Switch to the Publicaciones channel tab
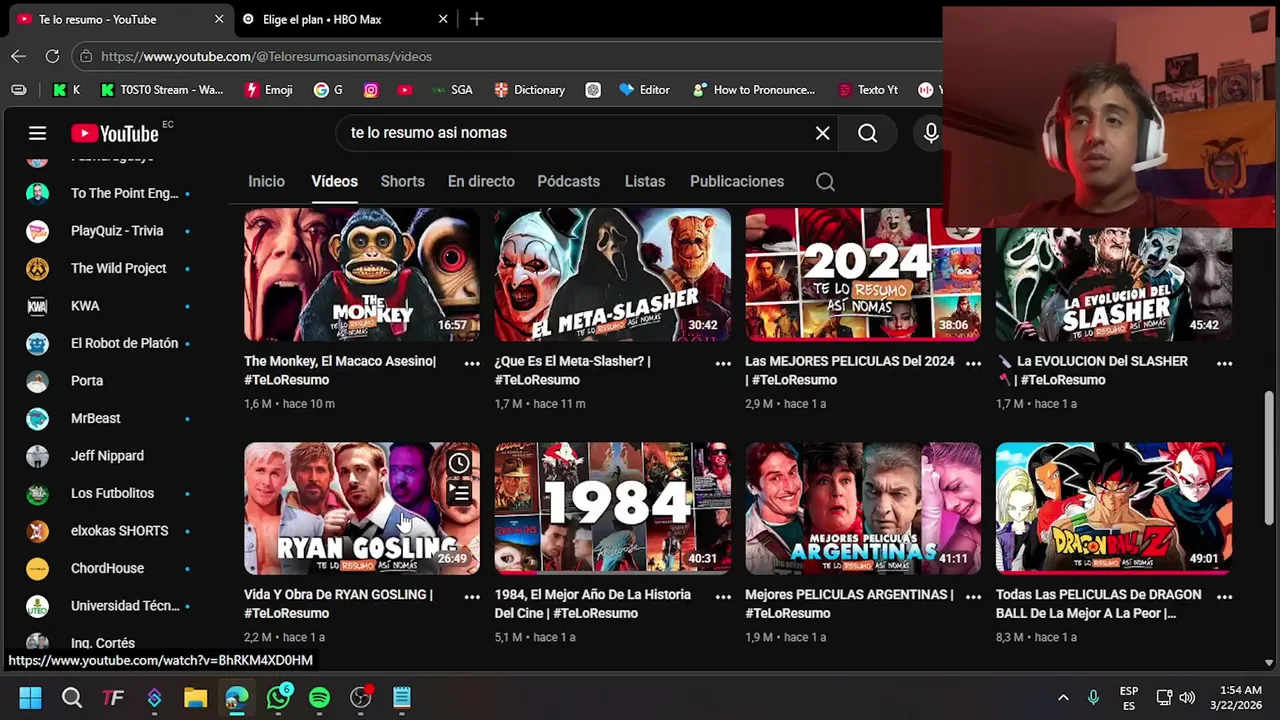 pyautogui.click(x=736, y=182)
